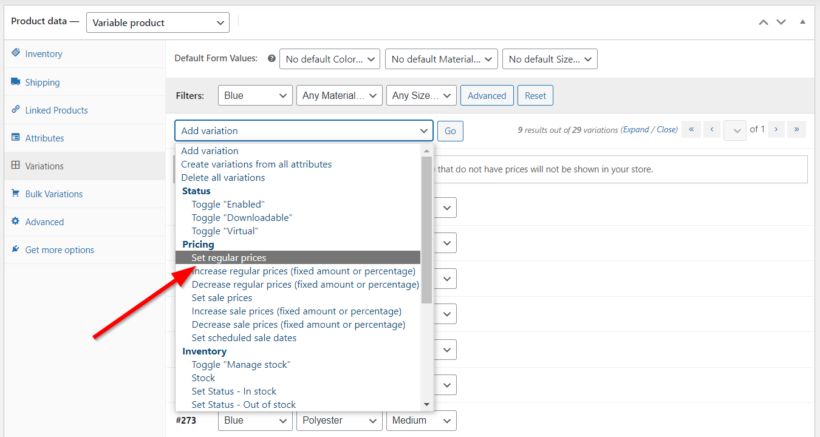
Task: Click the Expand variations link
Action: [636, 130]
